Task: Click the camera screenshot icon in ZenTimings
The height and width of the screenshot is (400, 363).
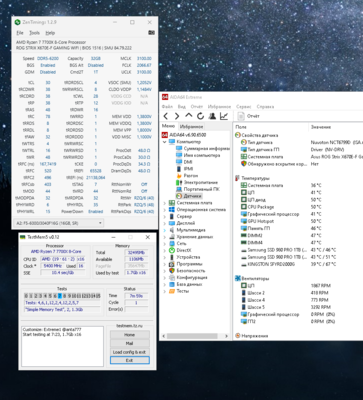Action: [151, 33]
